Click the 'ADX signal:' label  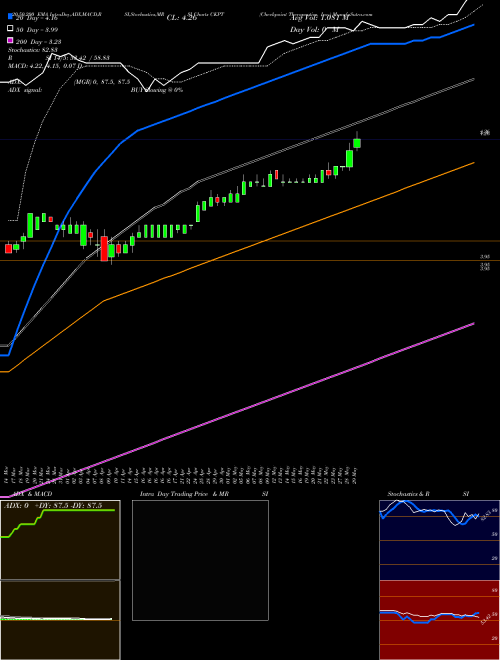(24, 90)
